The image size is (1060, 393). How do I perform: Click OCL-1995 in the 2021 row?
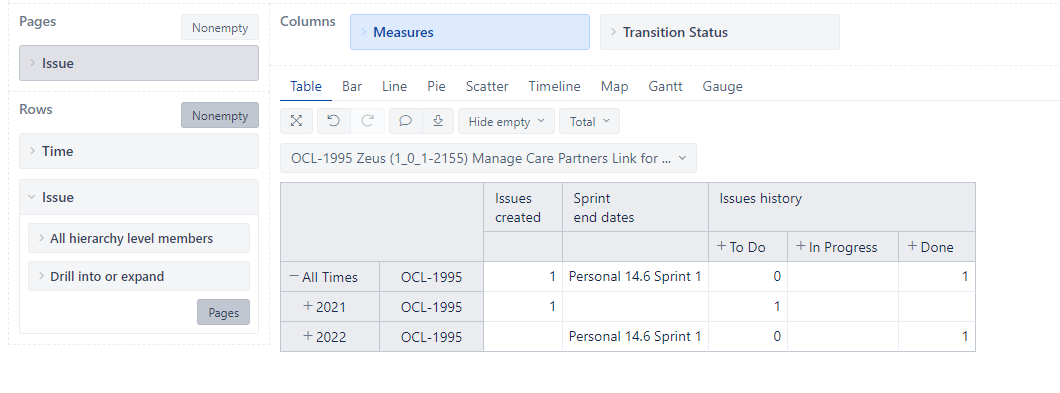coord(431,306)
